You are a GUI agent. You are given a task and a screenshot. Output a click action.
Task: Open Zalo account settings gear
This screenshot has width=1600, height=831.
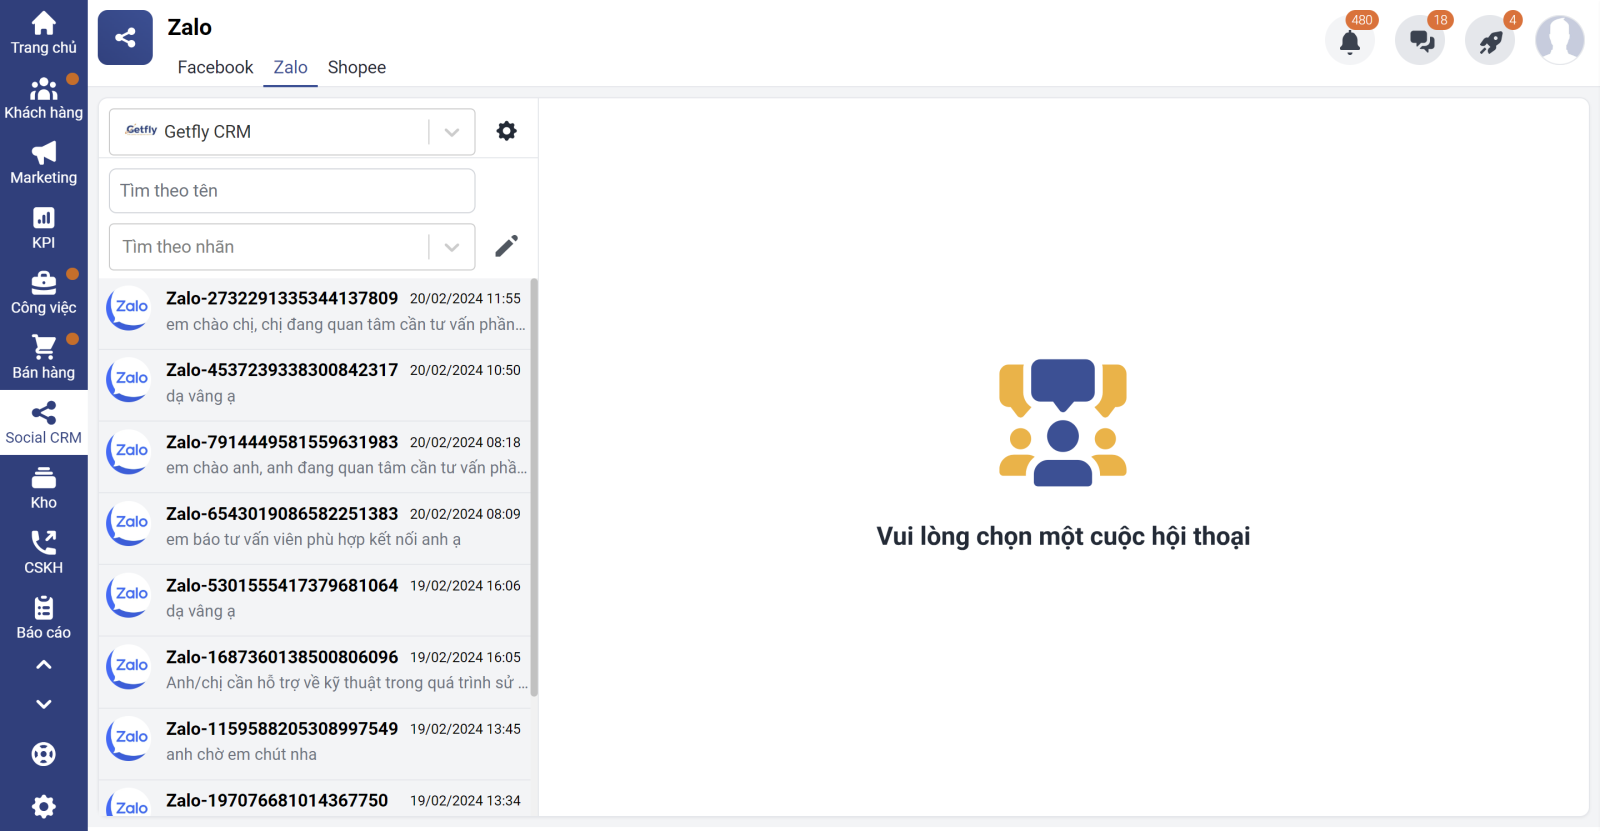(x=507, y=131)
